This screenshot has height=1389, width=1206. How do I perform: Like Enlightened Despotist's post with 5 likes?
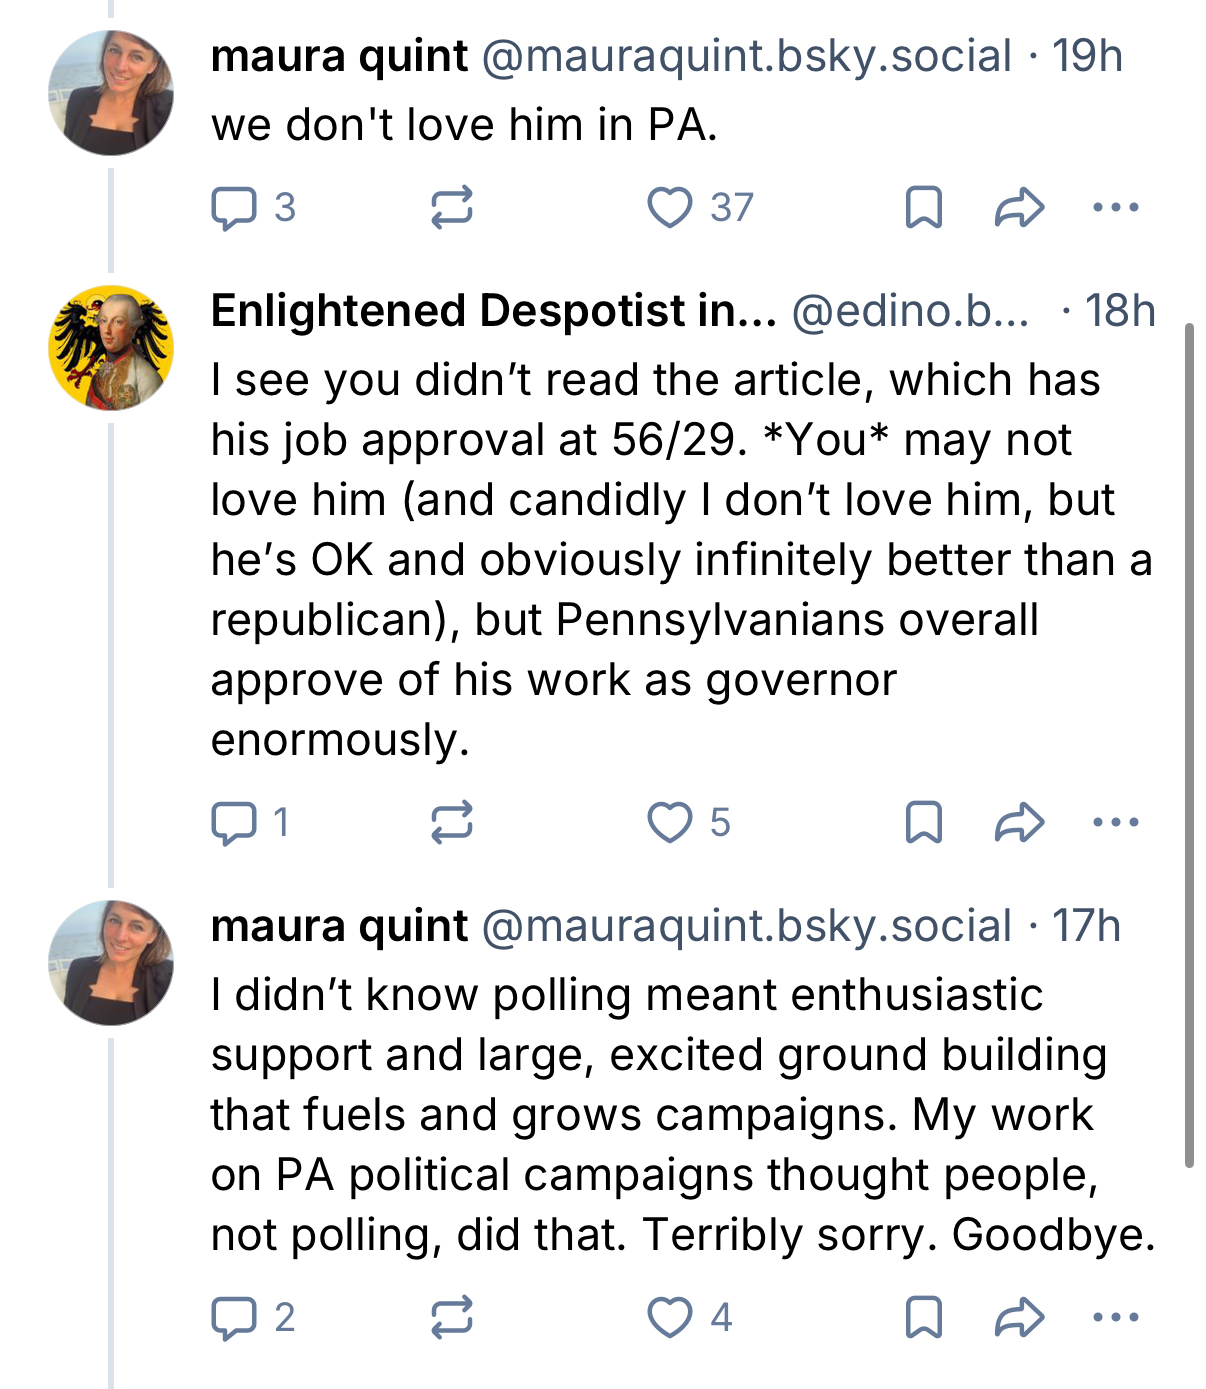coord(670,823)
